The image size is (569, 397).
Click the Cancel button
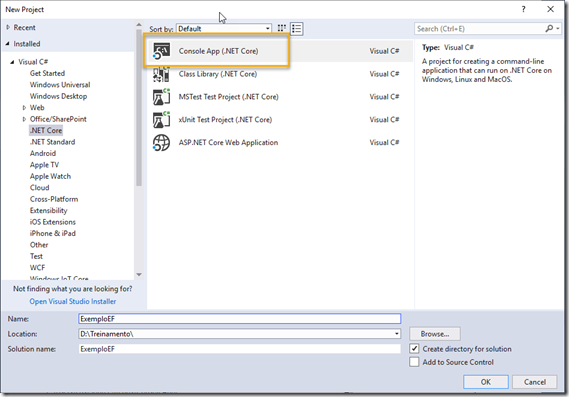tap(535, 382)
